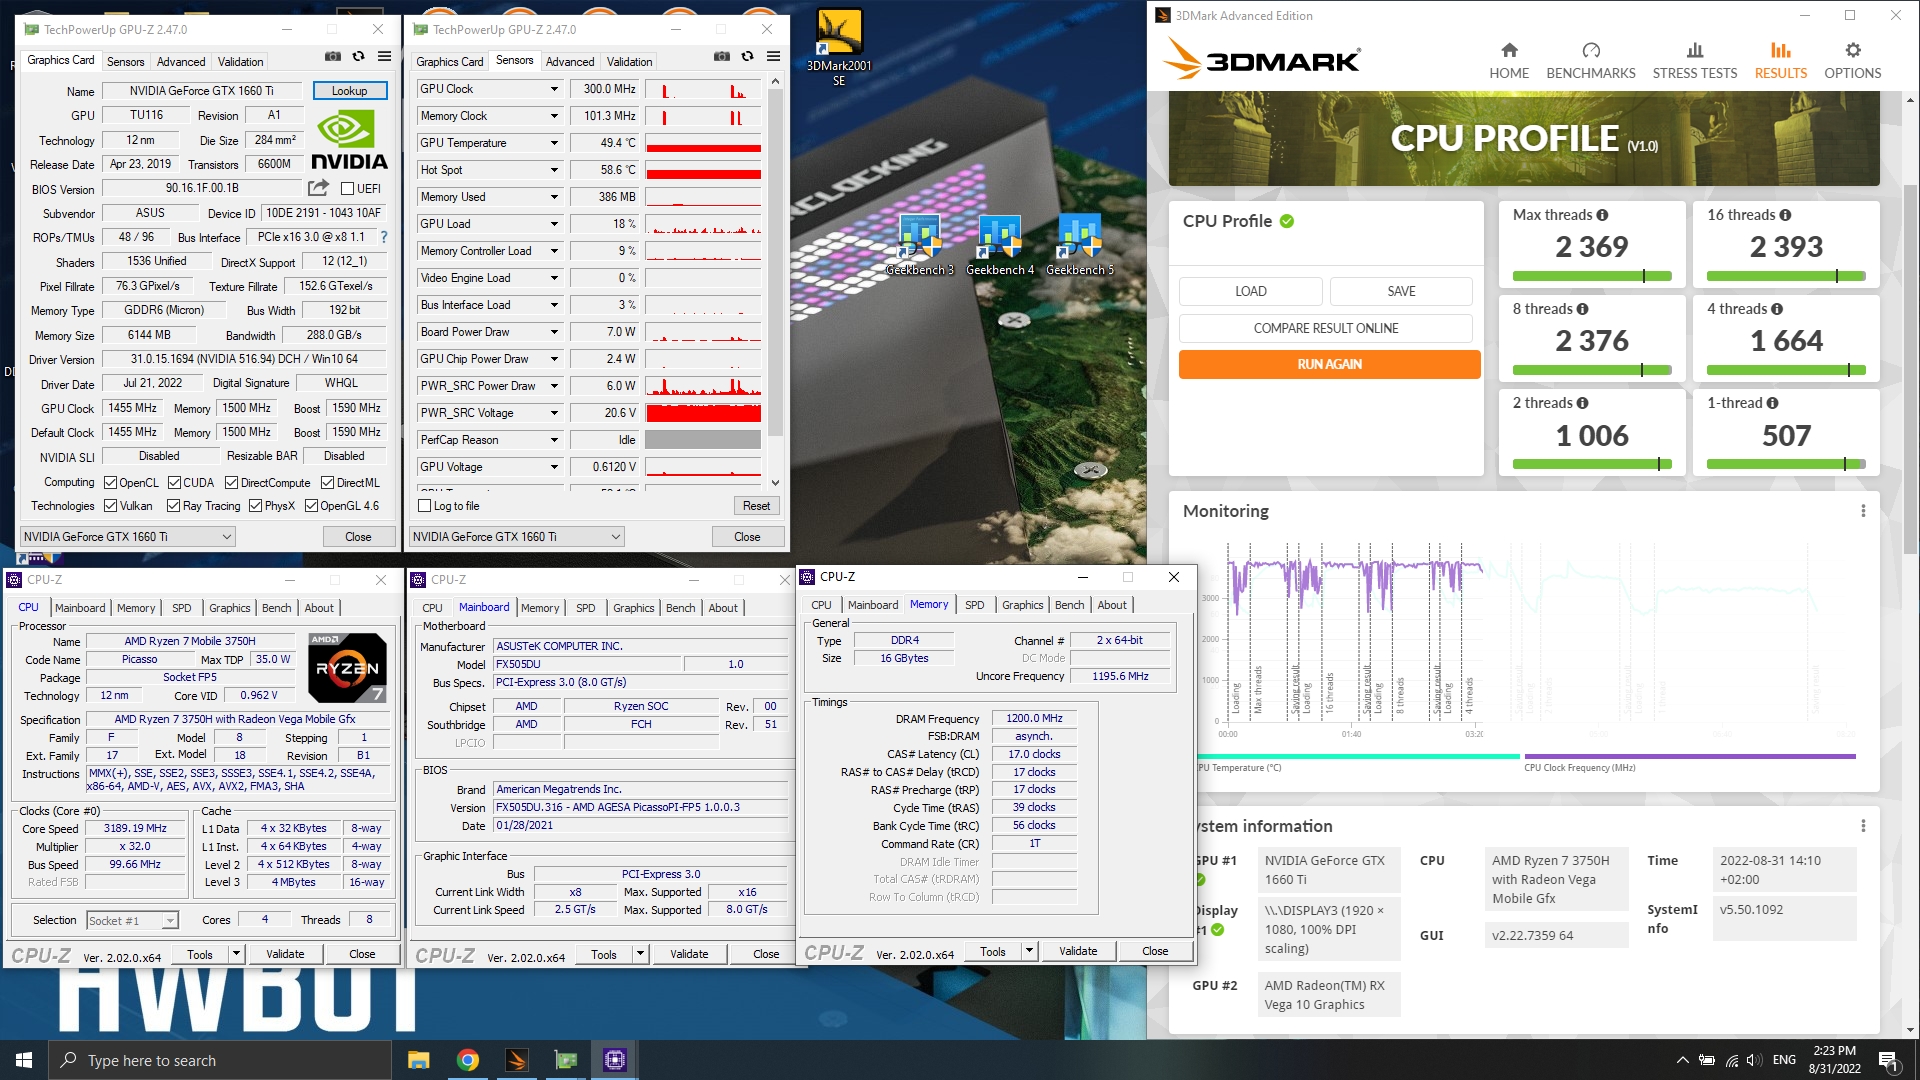Toggle the Ray Tracing checkbox
The width and height of the screenshot is (1920, 1080).
pyautogui.click(x=174, y=506)
